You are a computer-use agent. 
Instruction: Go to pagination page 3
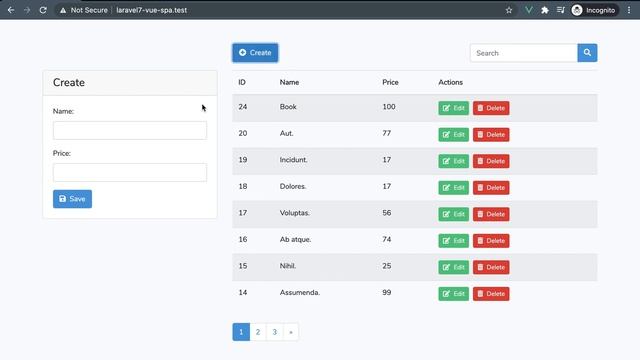[x=275, y=332]
